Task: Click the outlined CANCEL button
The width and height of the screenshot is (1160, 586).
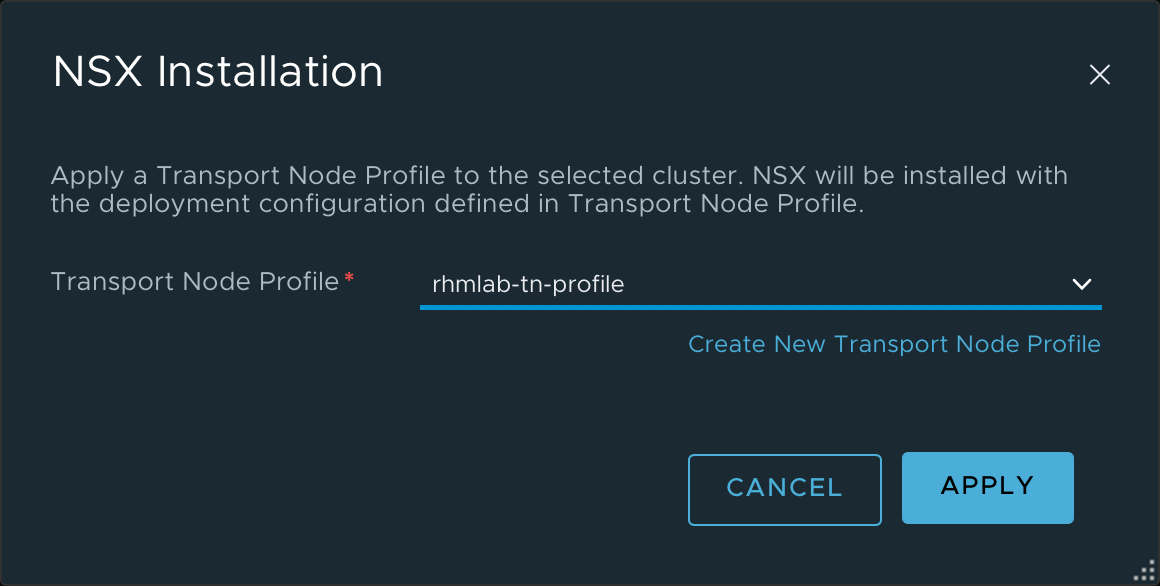Action: click(784, 490)
